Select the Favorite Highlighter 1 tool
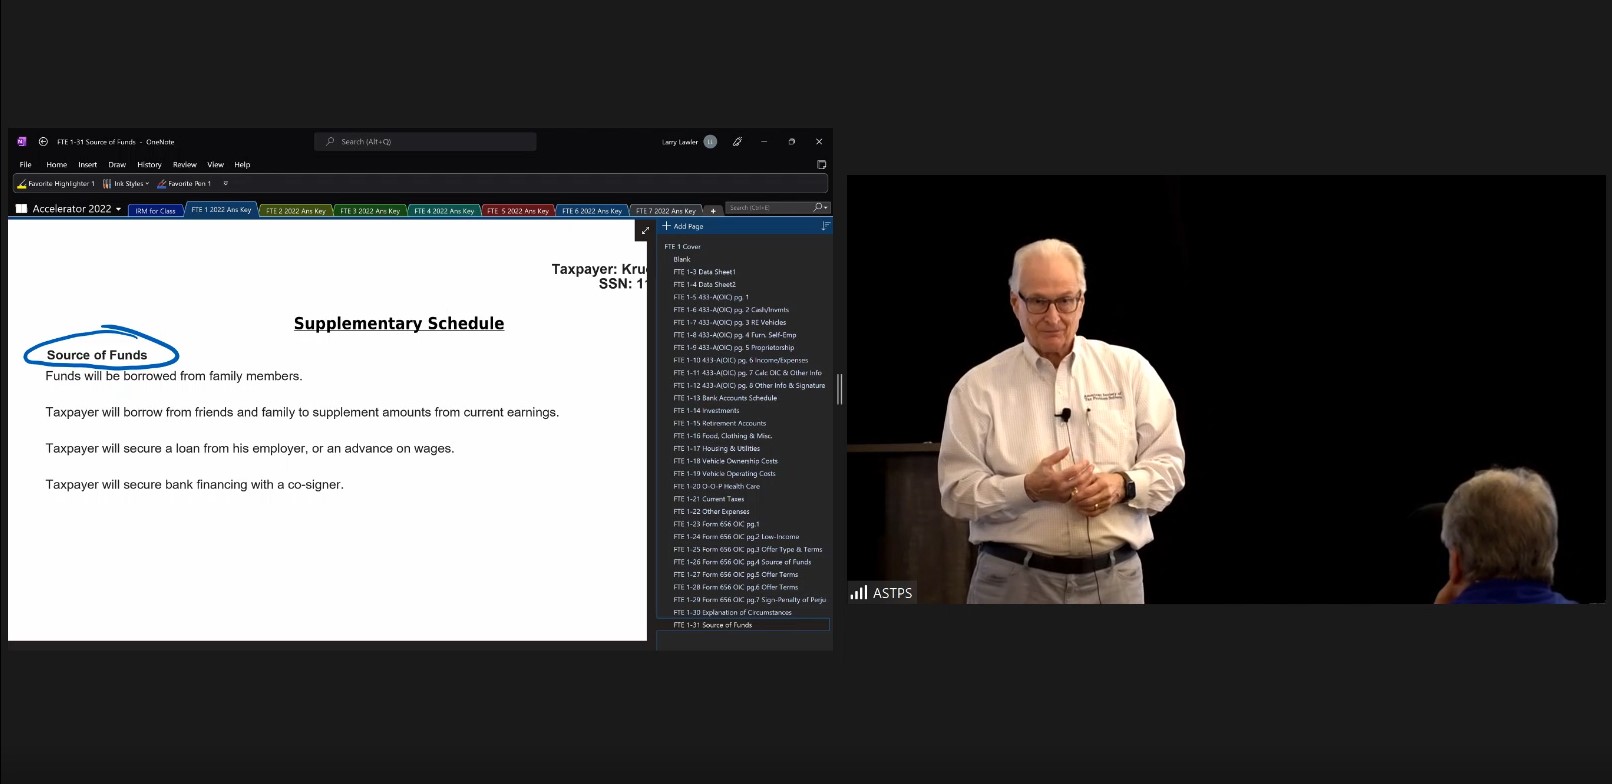This screenshot has width=1612, height=784. point(56,184)
